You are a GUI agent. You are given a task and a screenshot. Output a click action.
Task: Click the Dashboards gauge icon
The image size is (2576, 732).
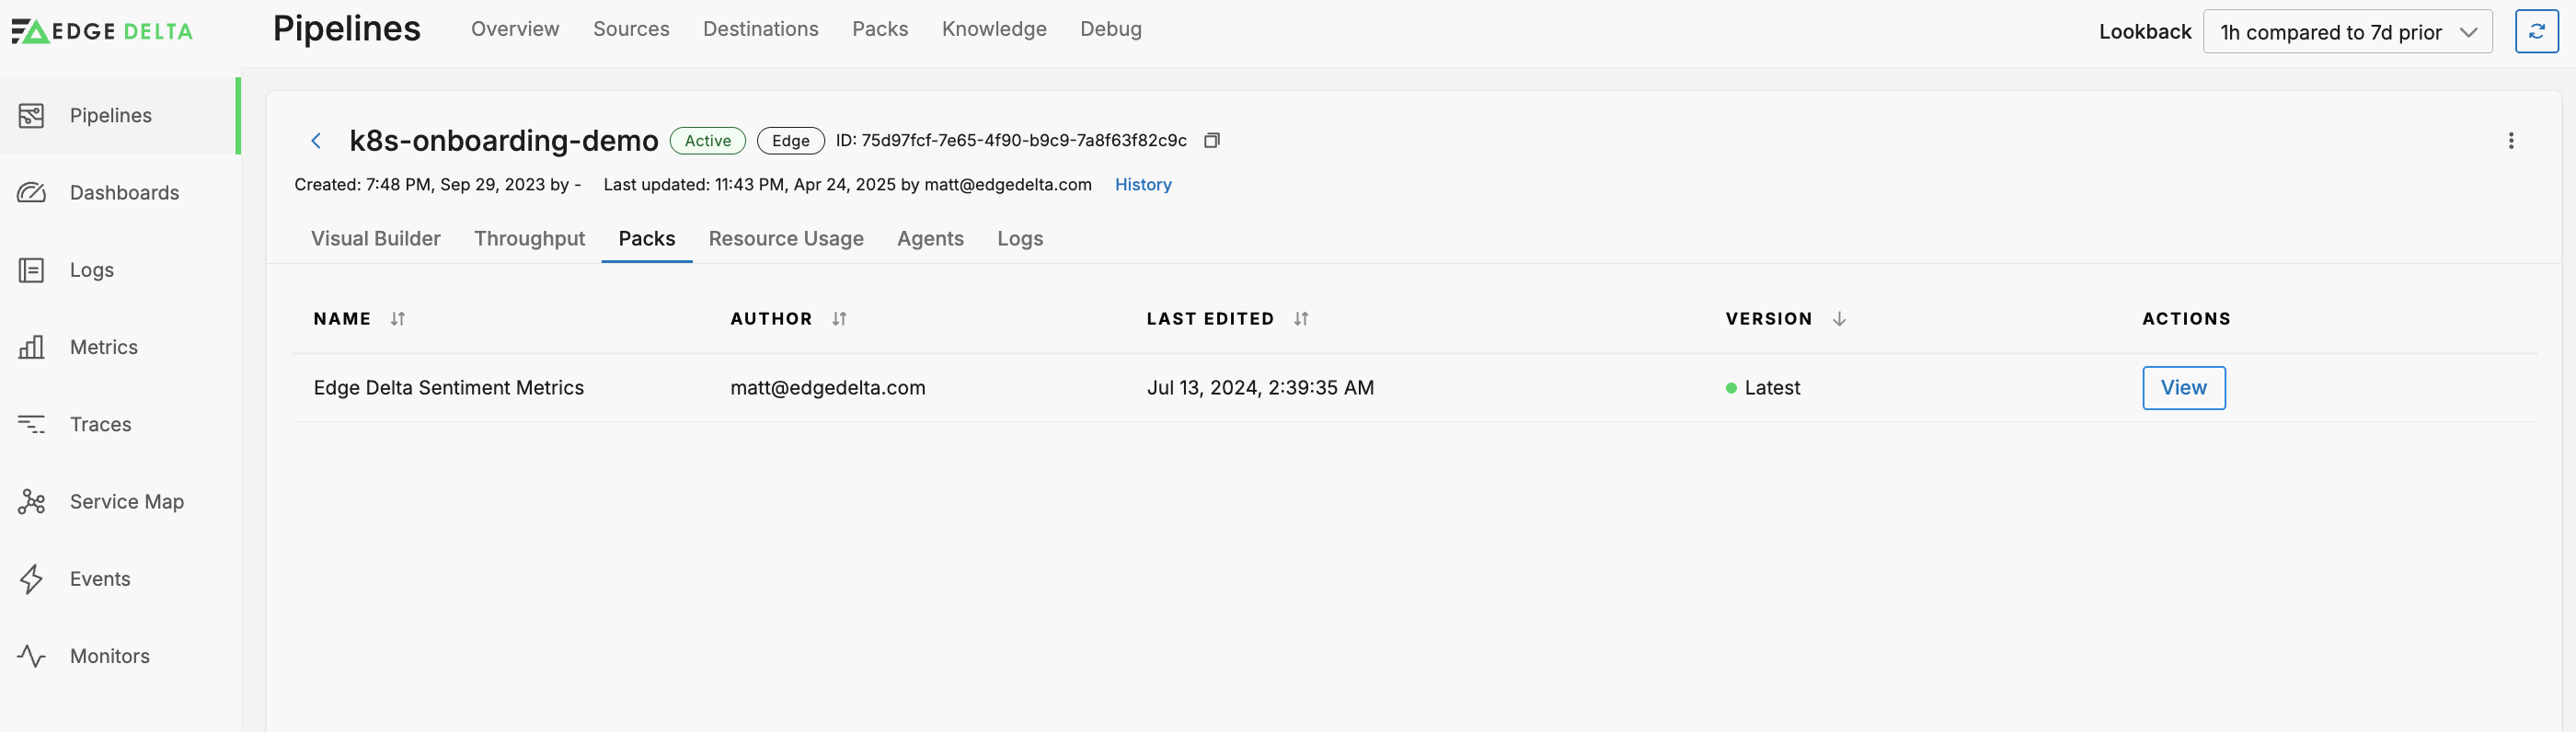(31, 193)
